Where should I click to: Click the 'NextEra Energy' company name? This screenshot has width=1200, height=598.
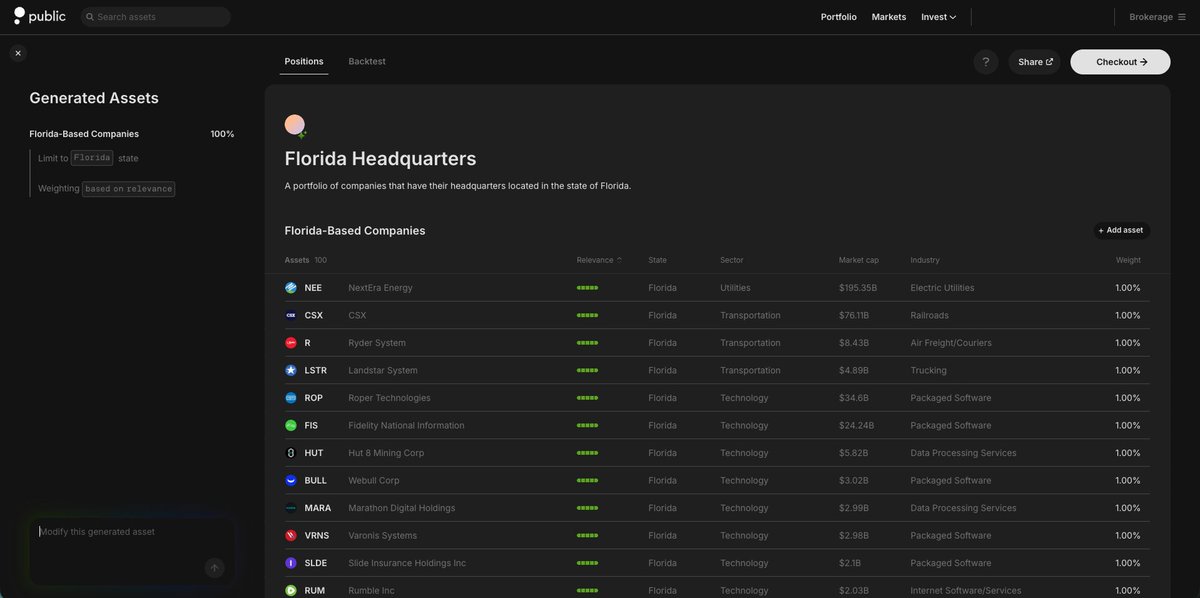(x=380, y=288)
